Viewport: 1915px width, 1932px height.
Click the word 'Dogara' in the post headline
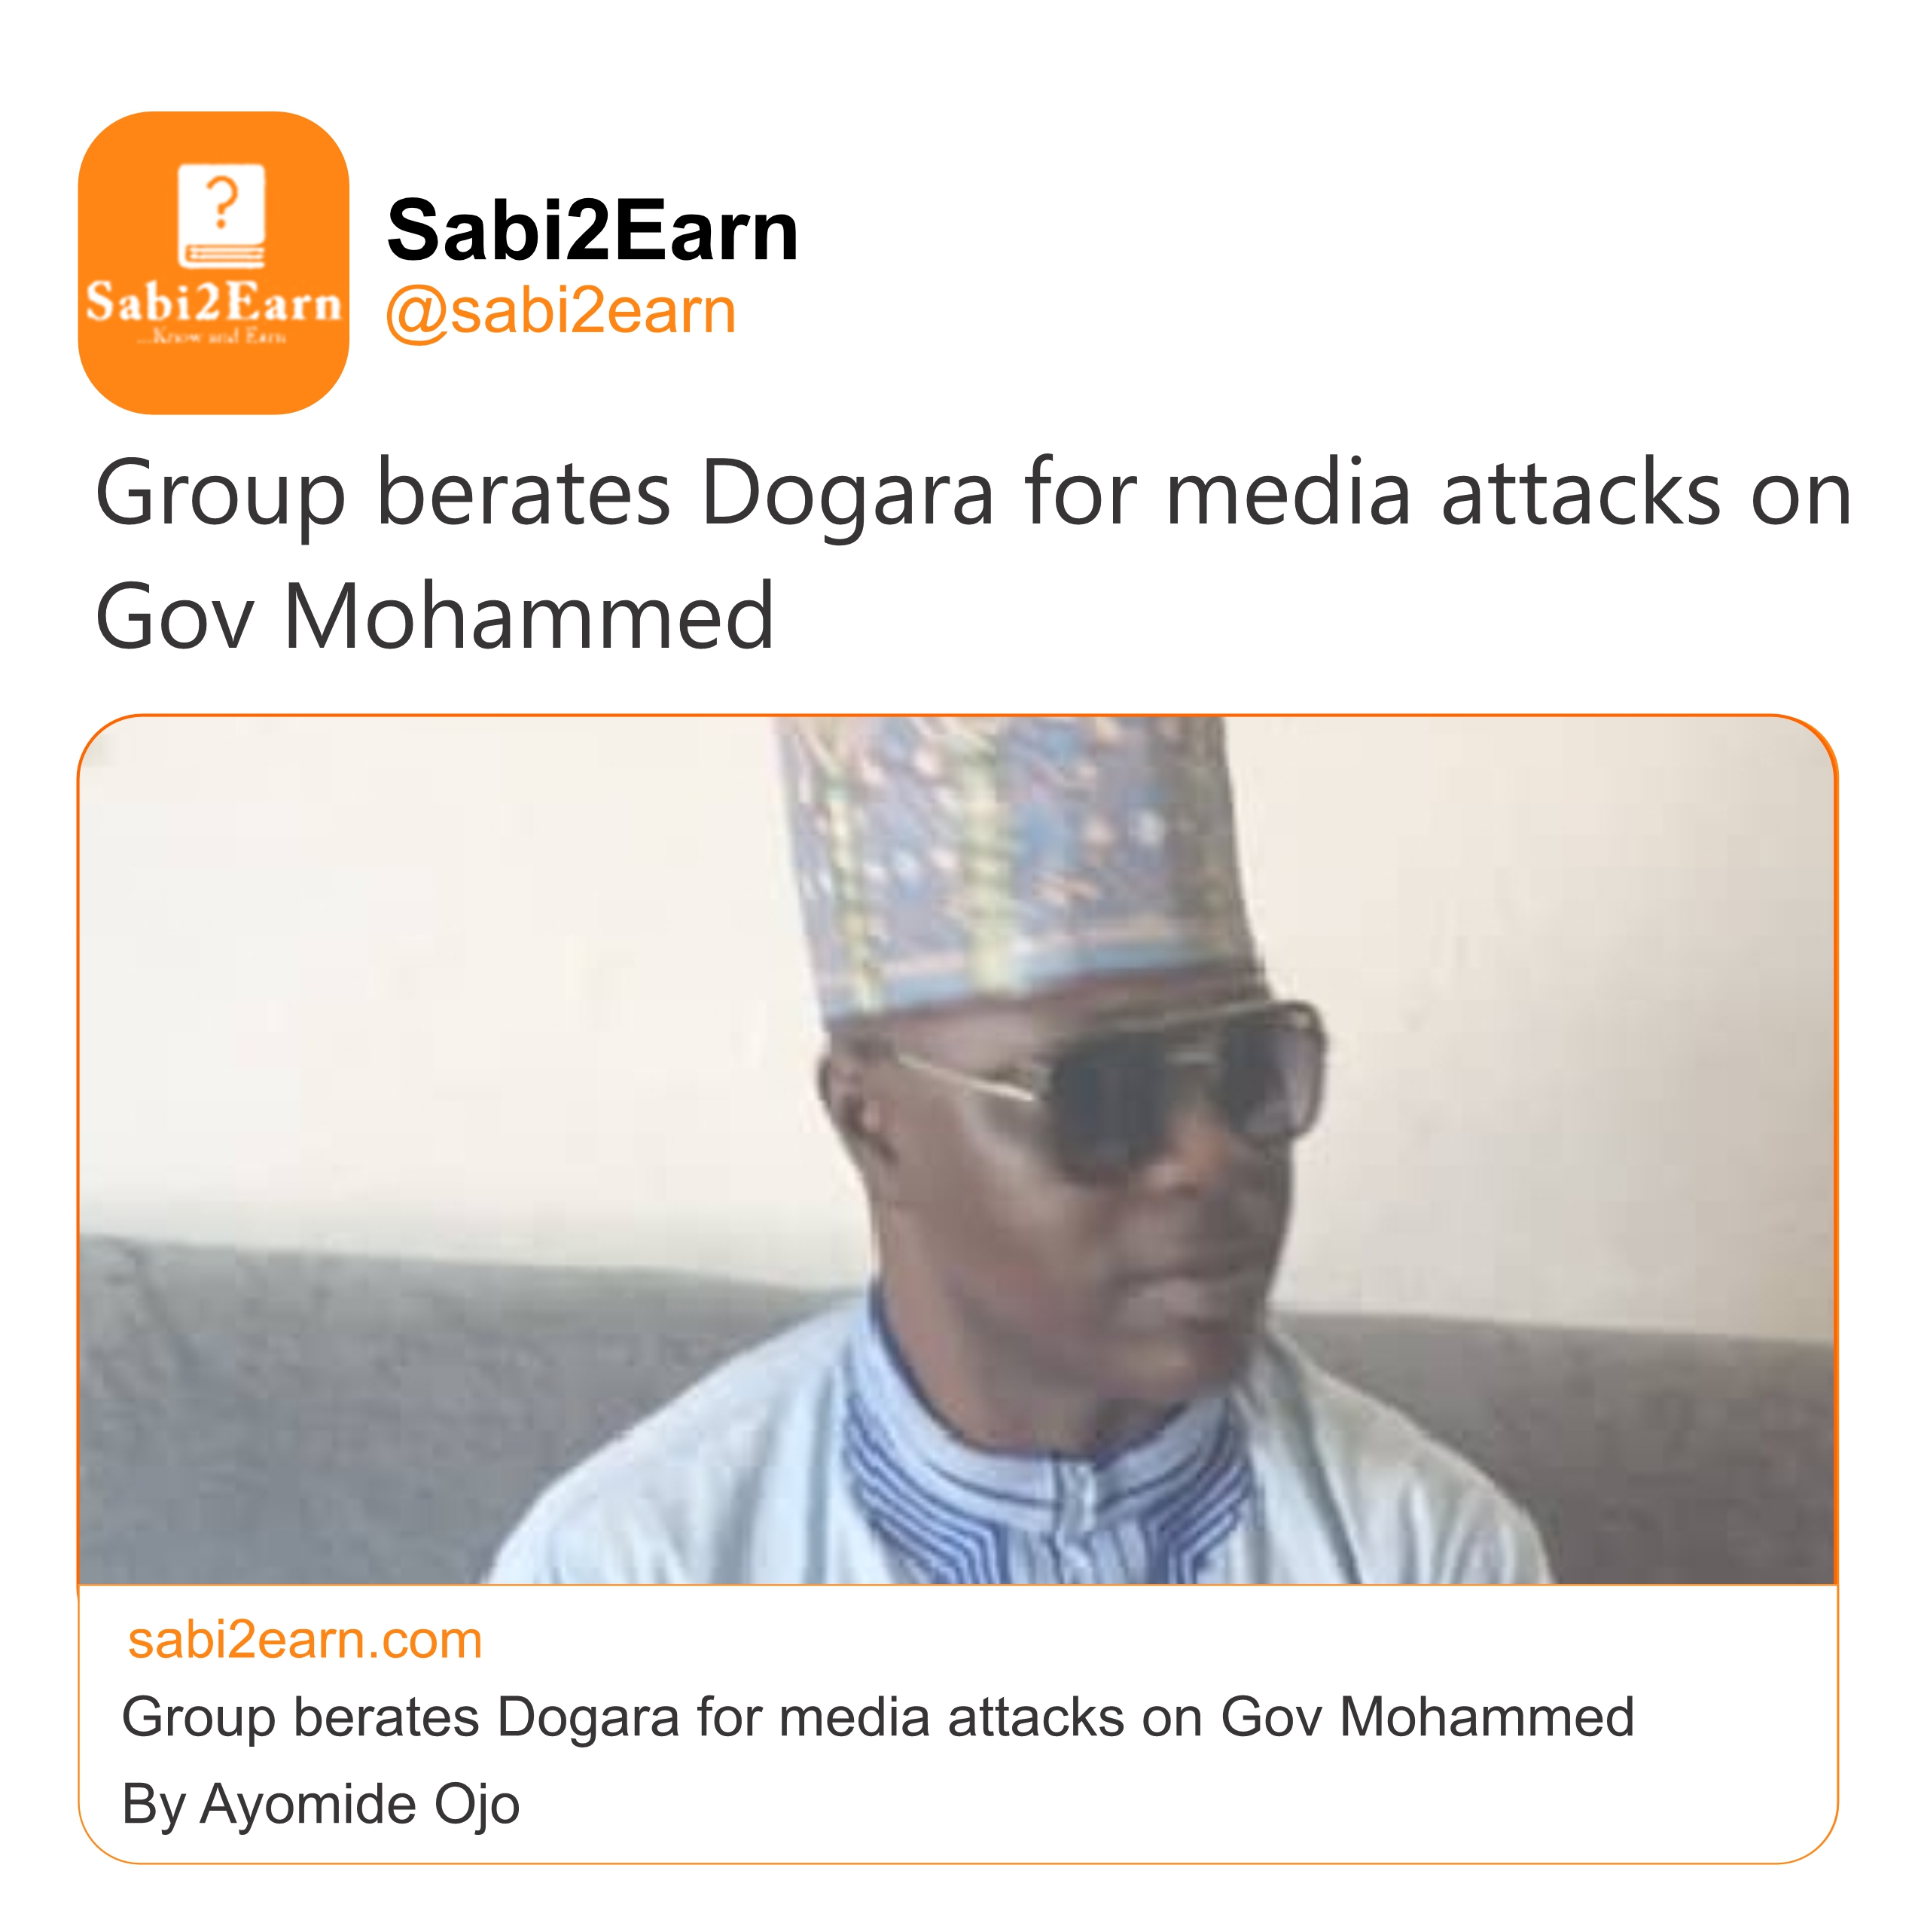click(x=847, y=493)
